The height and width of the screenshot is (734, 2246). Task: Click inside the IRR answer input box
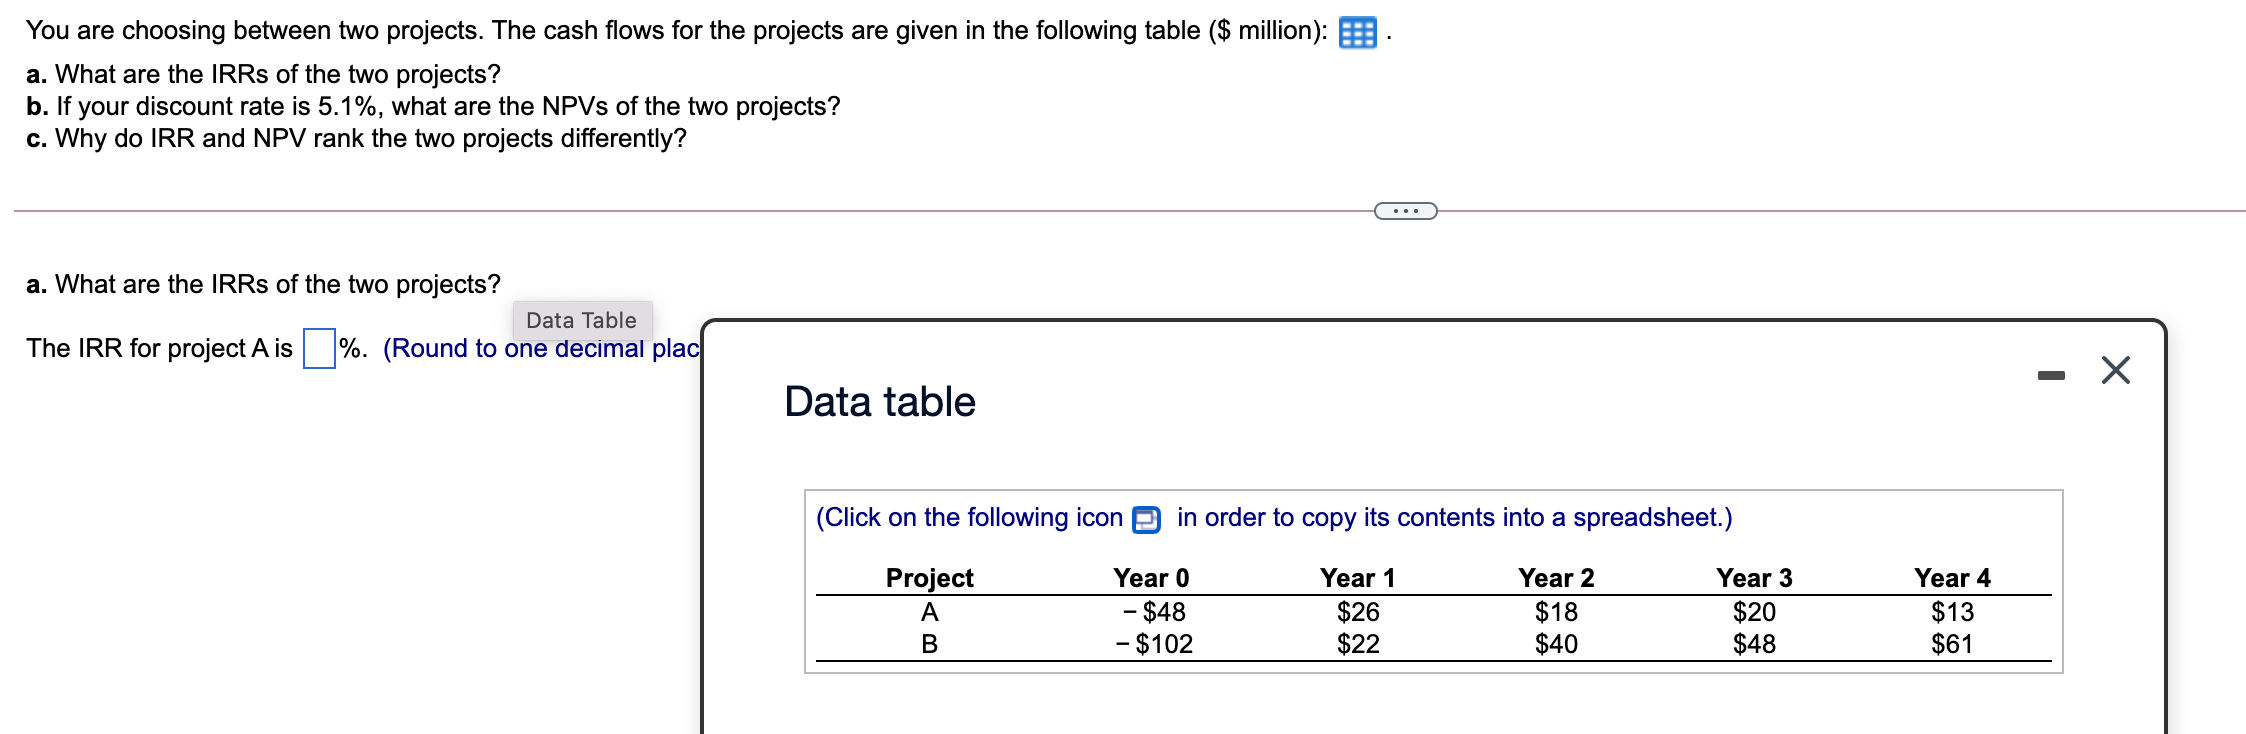click(317, 347)
